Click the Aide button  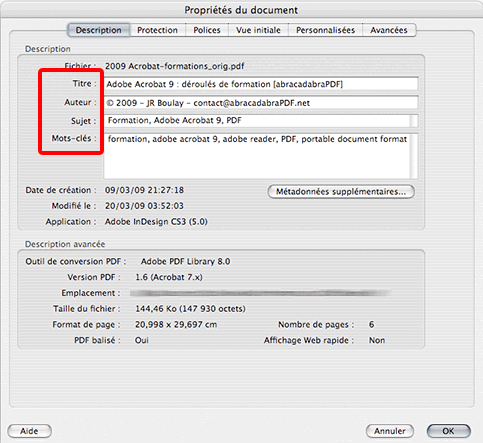(x=29, y=431)
